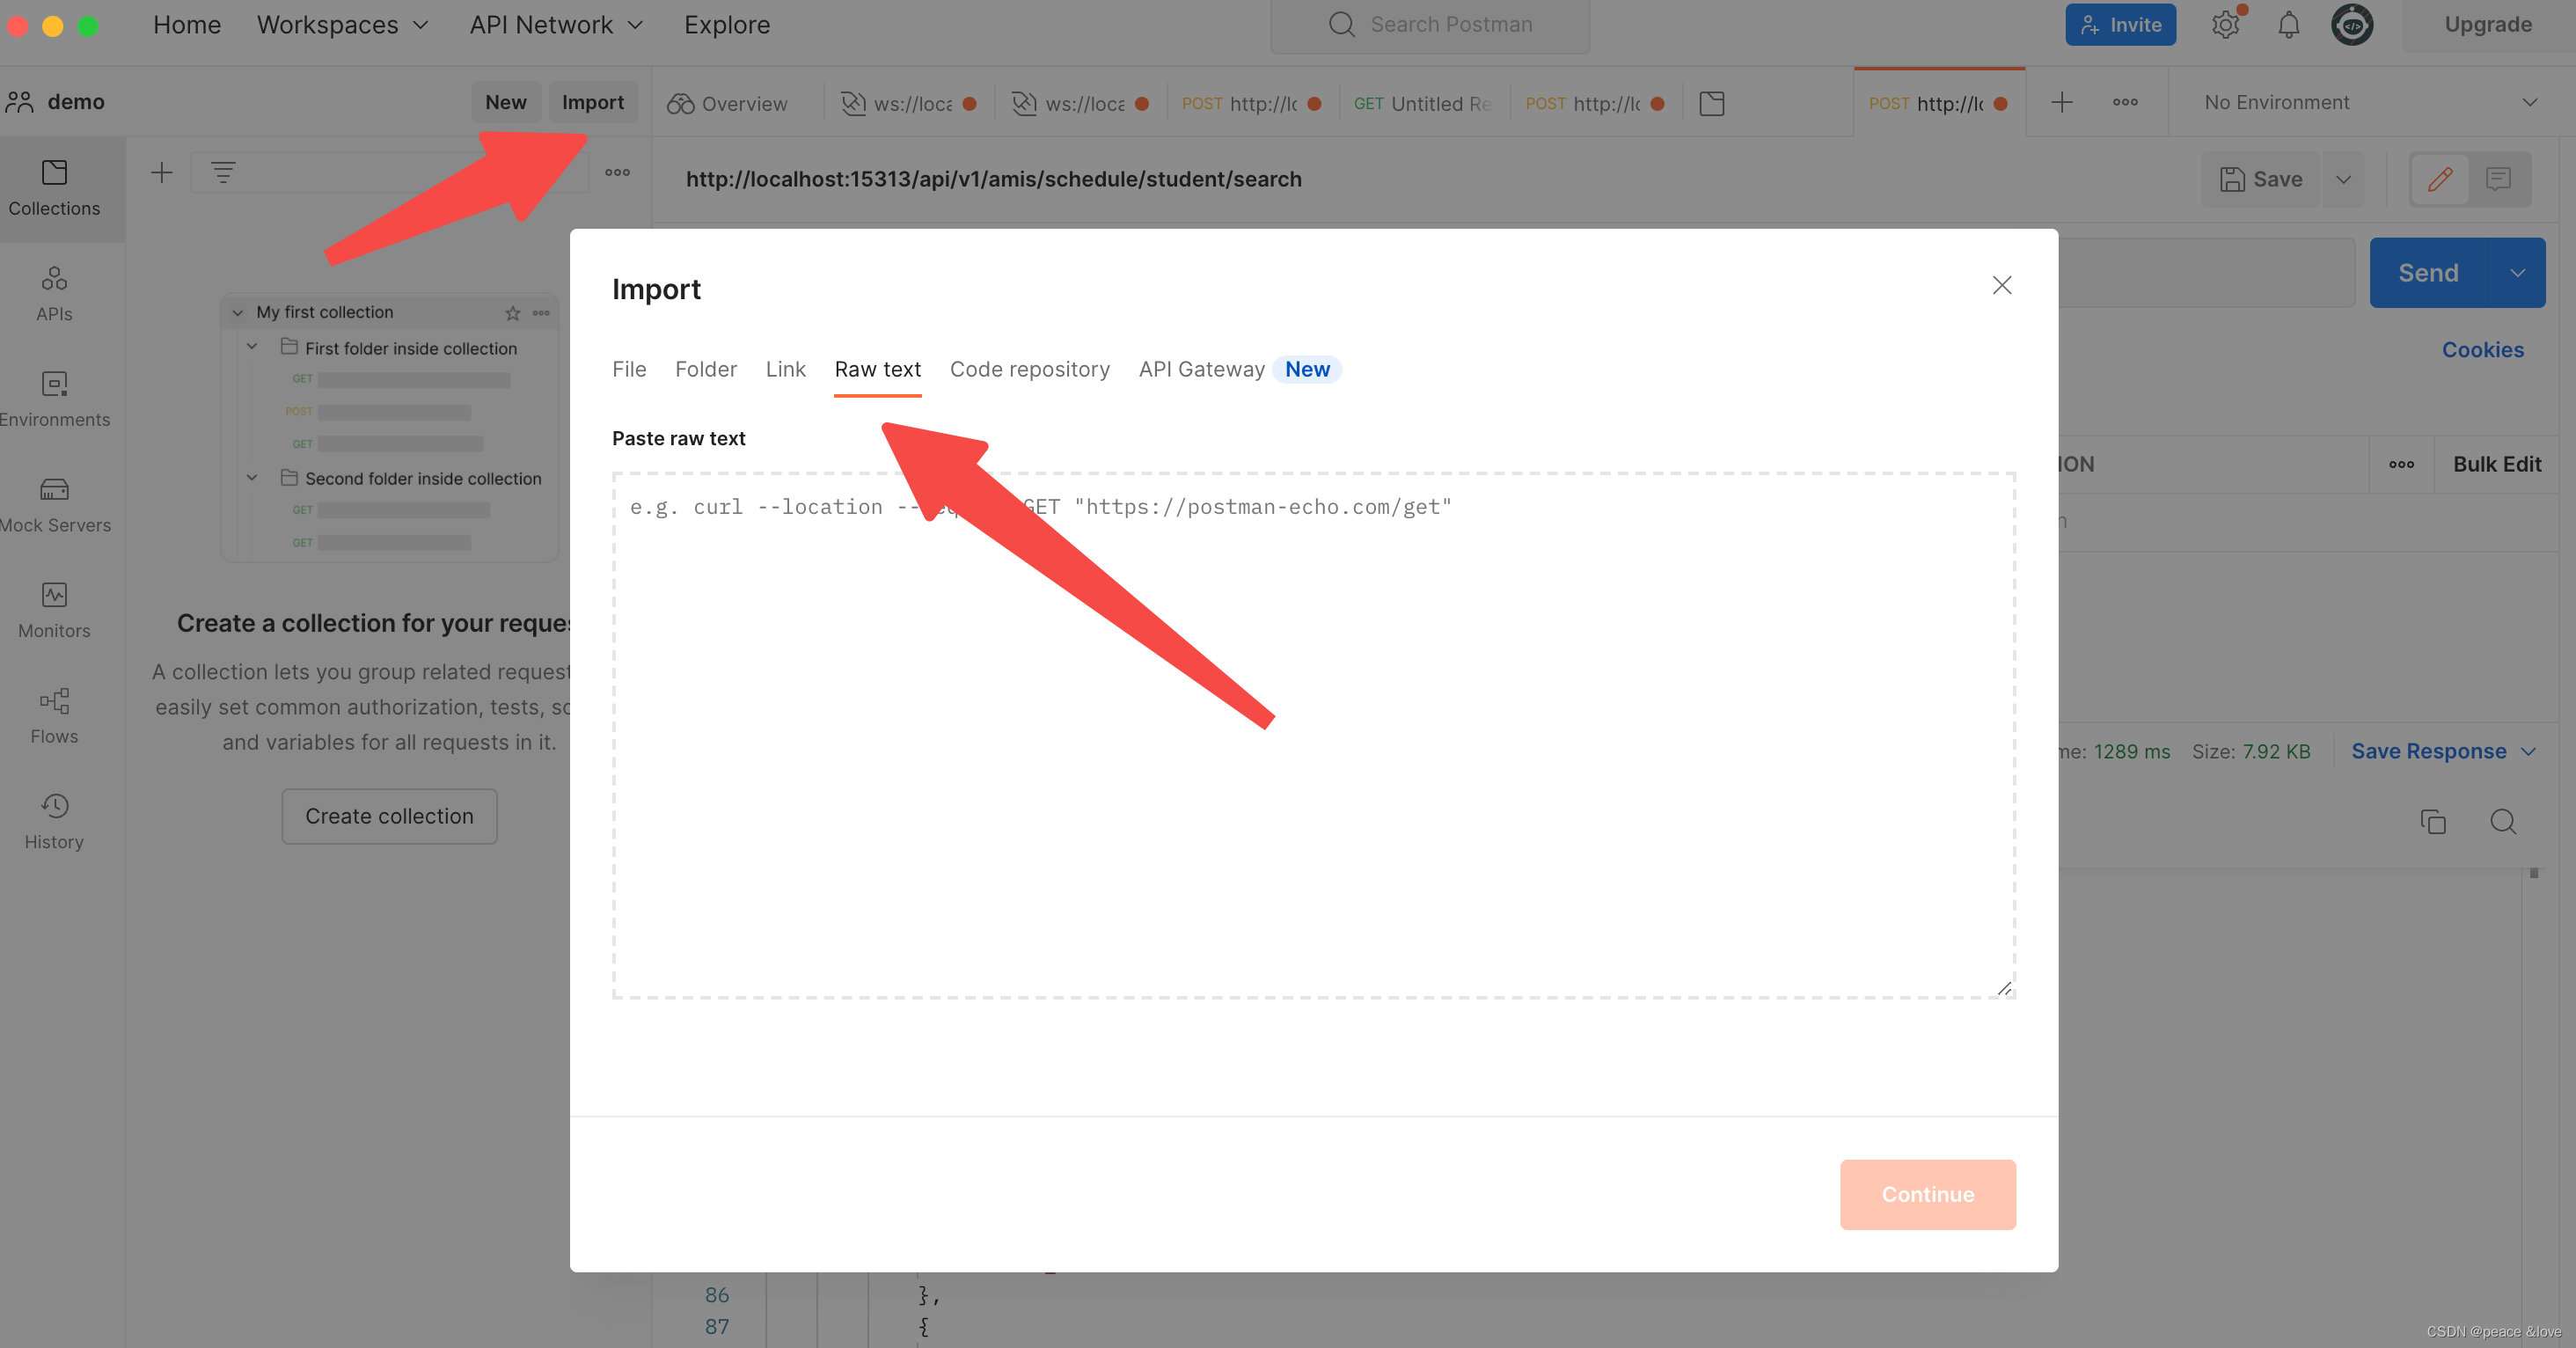The height and width of the screenshot is (1348, 2576).
Task: Copy the response with the copy icon
Action: pos(2433,821)
